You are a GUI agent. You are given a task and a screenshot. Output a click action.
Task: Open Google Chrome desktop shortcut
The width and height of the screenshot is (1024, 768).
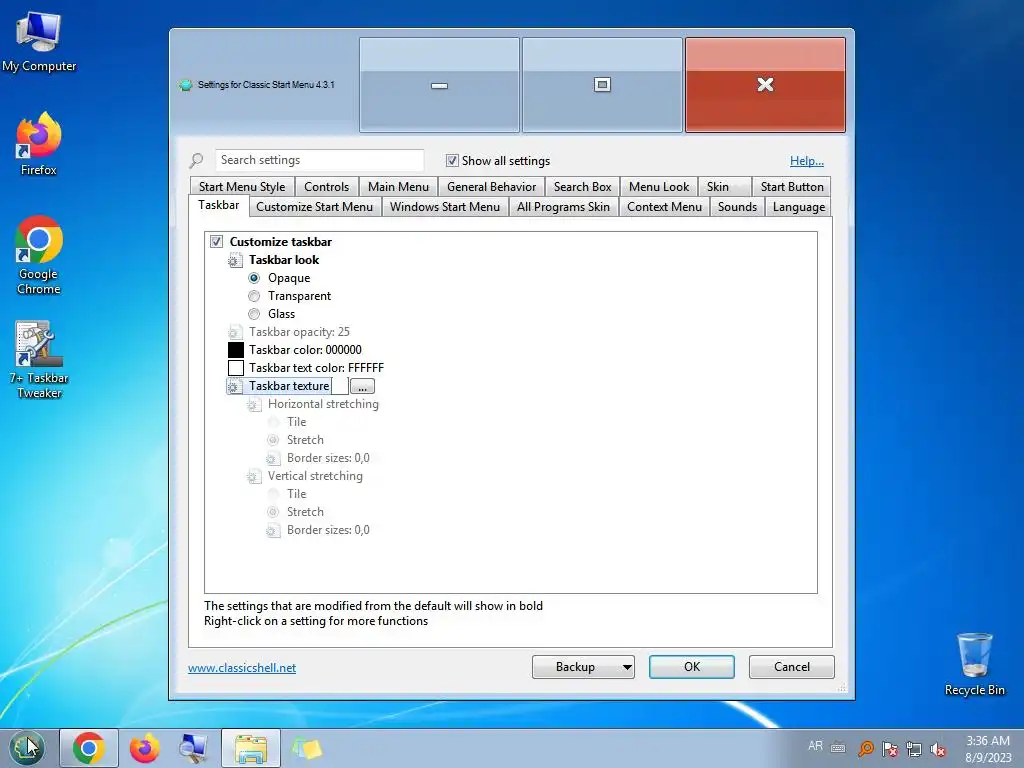(39, 254)
